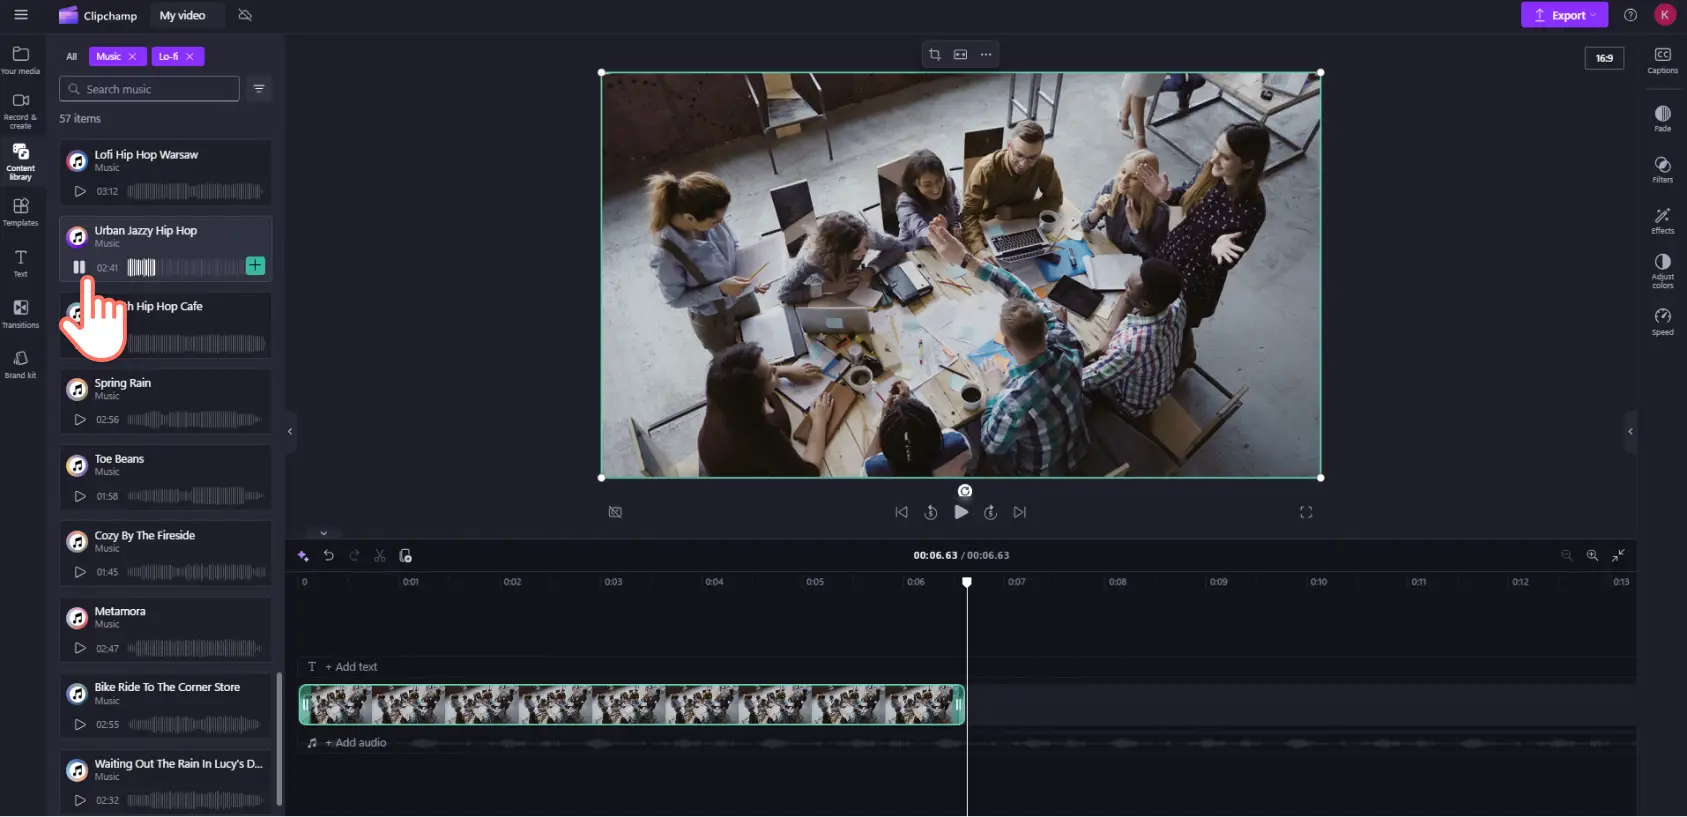The image size is (1687, 817).
Task: Click the fit icon above preview
Action: click(x=961, y=55)
